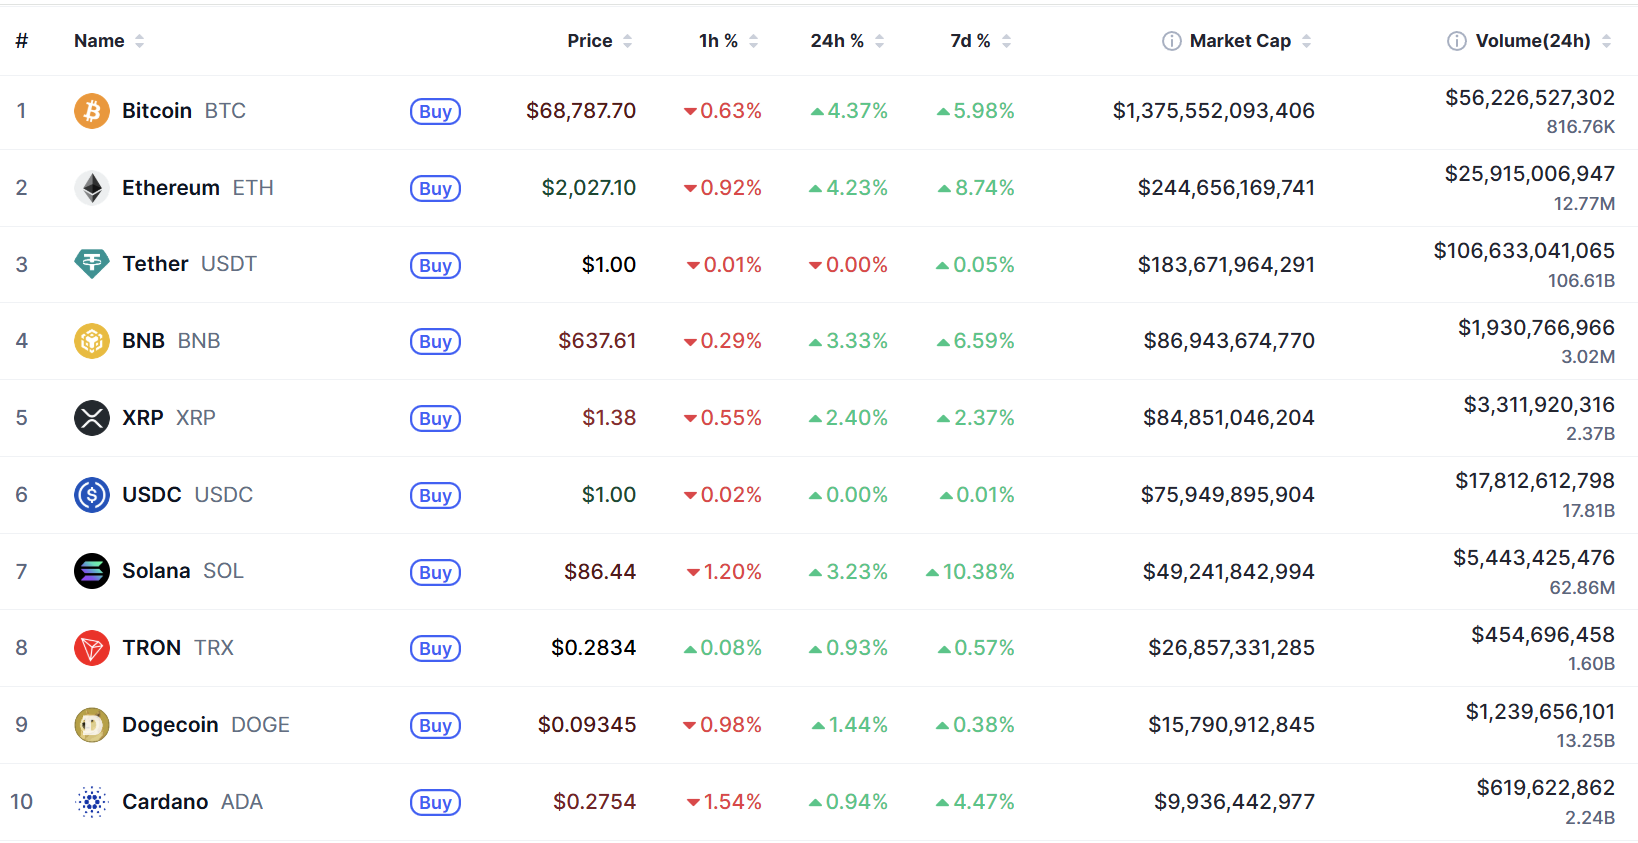Viewport: 1638px width, 843px height.
Task: Click BNB price $637.61
Action: 597,341
